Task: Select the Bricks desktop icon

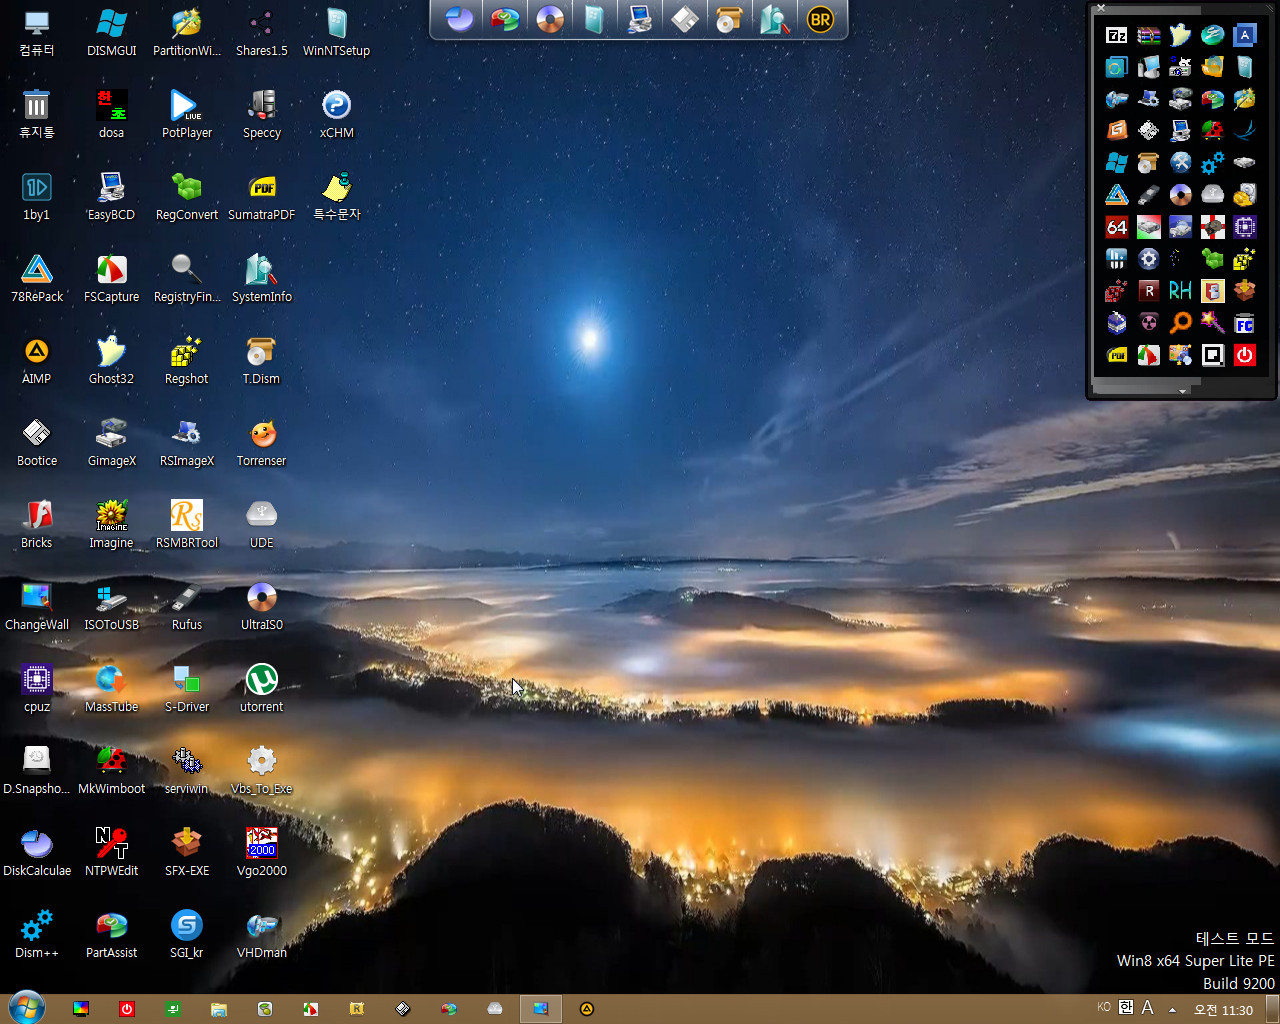Action: (36, 525)
